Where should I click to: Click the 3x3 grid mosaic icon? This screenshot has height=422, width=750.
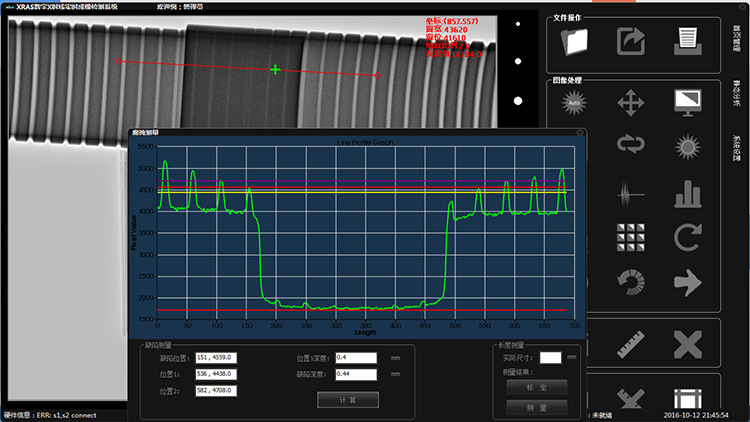pyautogui.click(x=630, y=237)
